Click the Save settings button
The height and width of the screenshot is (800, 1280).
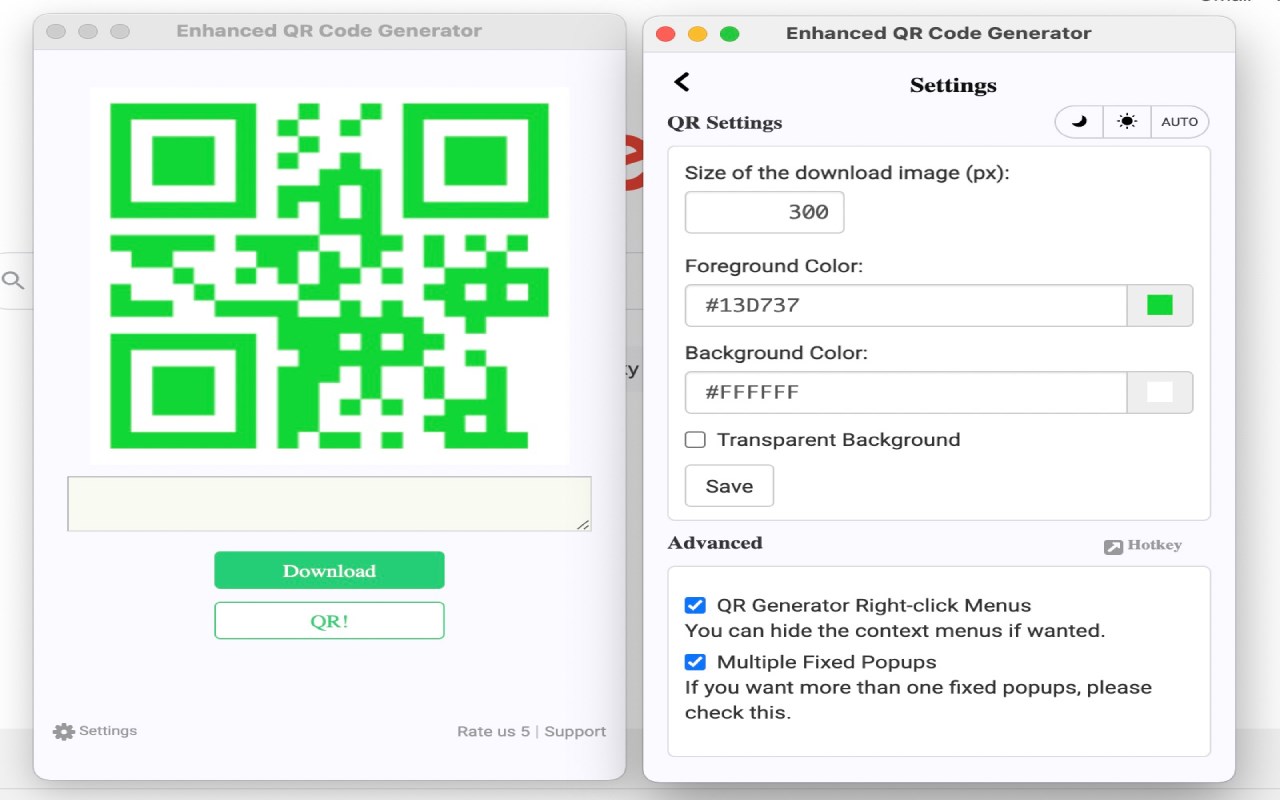(x=729, y=486)
